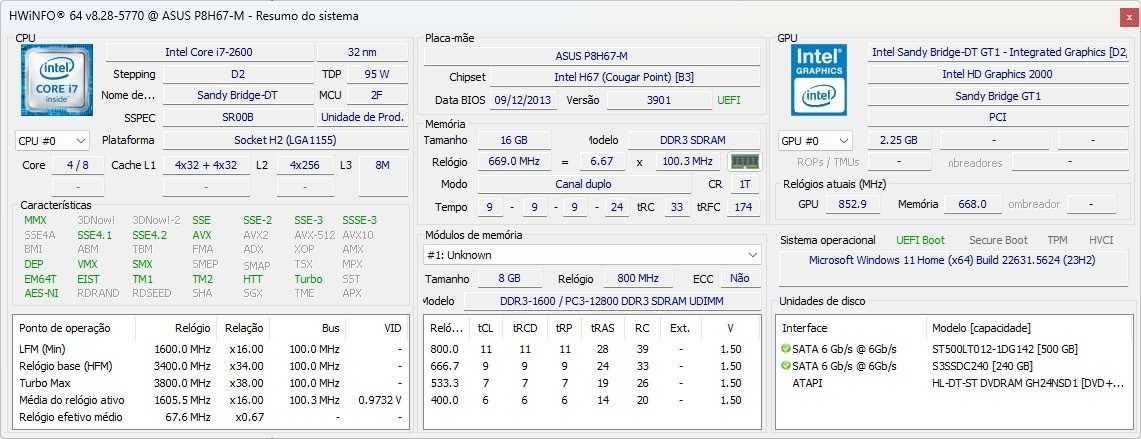Click the Sandy Bridge GT1 GPU codename

click(997, 95)
